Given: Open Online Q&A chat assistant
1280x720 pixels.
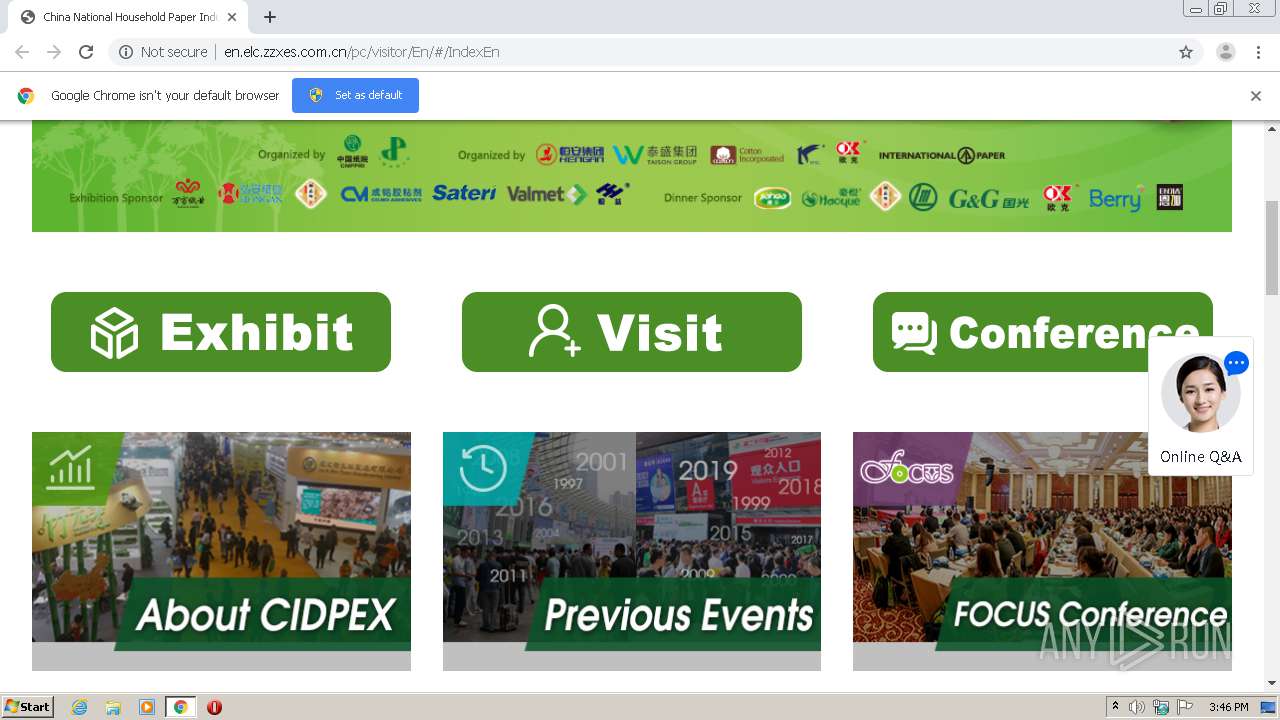Looking at the screenshot, I should (x=1201, y=406).
